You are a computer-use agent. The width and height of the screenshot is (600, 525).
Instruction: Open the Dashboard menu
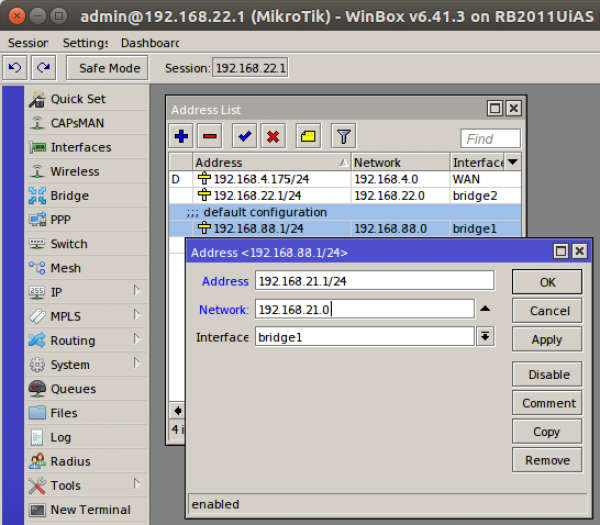pyautogui.click(x=150, y=43)
